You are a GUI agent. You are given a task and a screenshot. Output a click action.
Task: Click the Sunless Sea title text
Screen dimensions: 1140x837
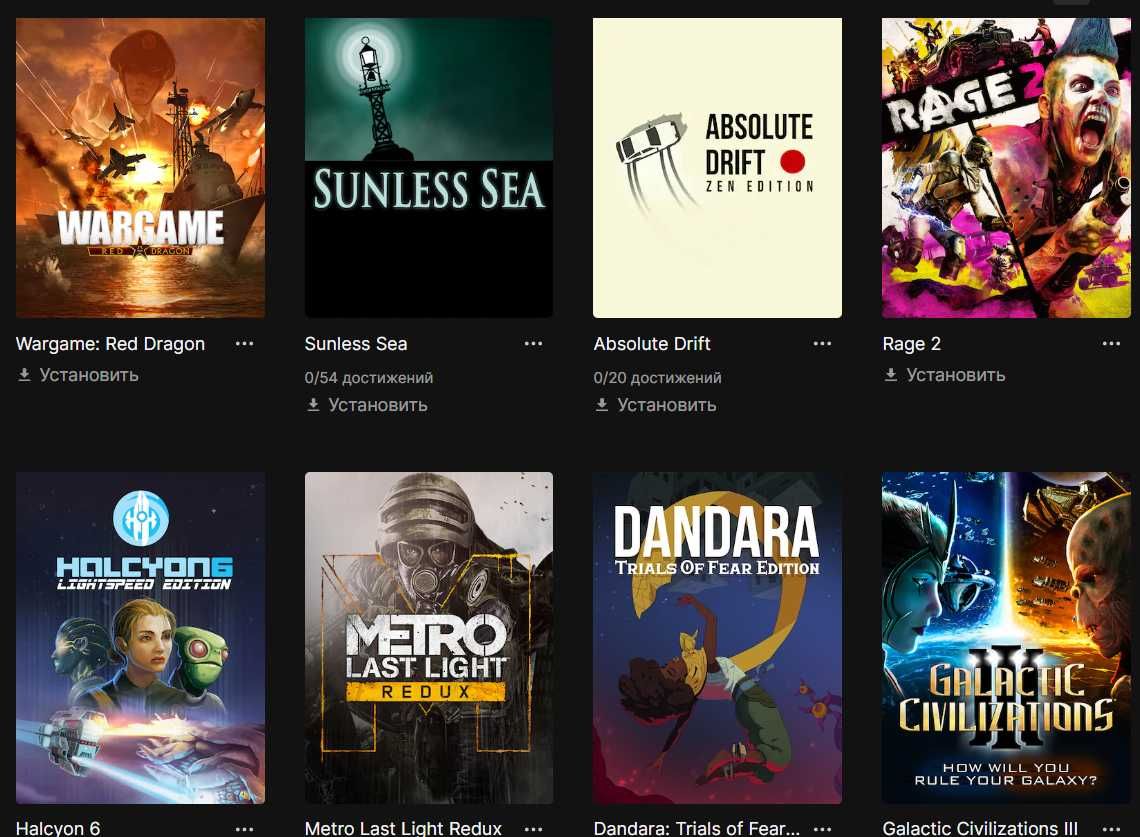coord(356,343)
